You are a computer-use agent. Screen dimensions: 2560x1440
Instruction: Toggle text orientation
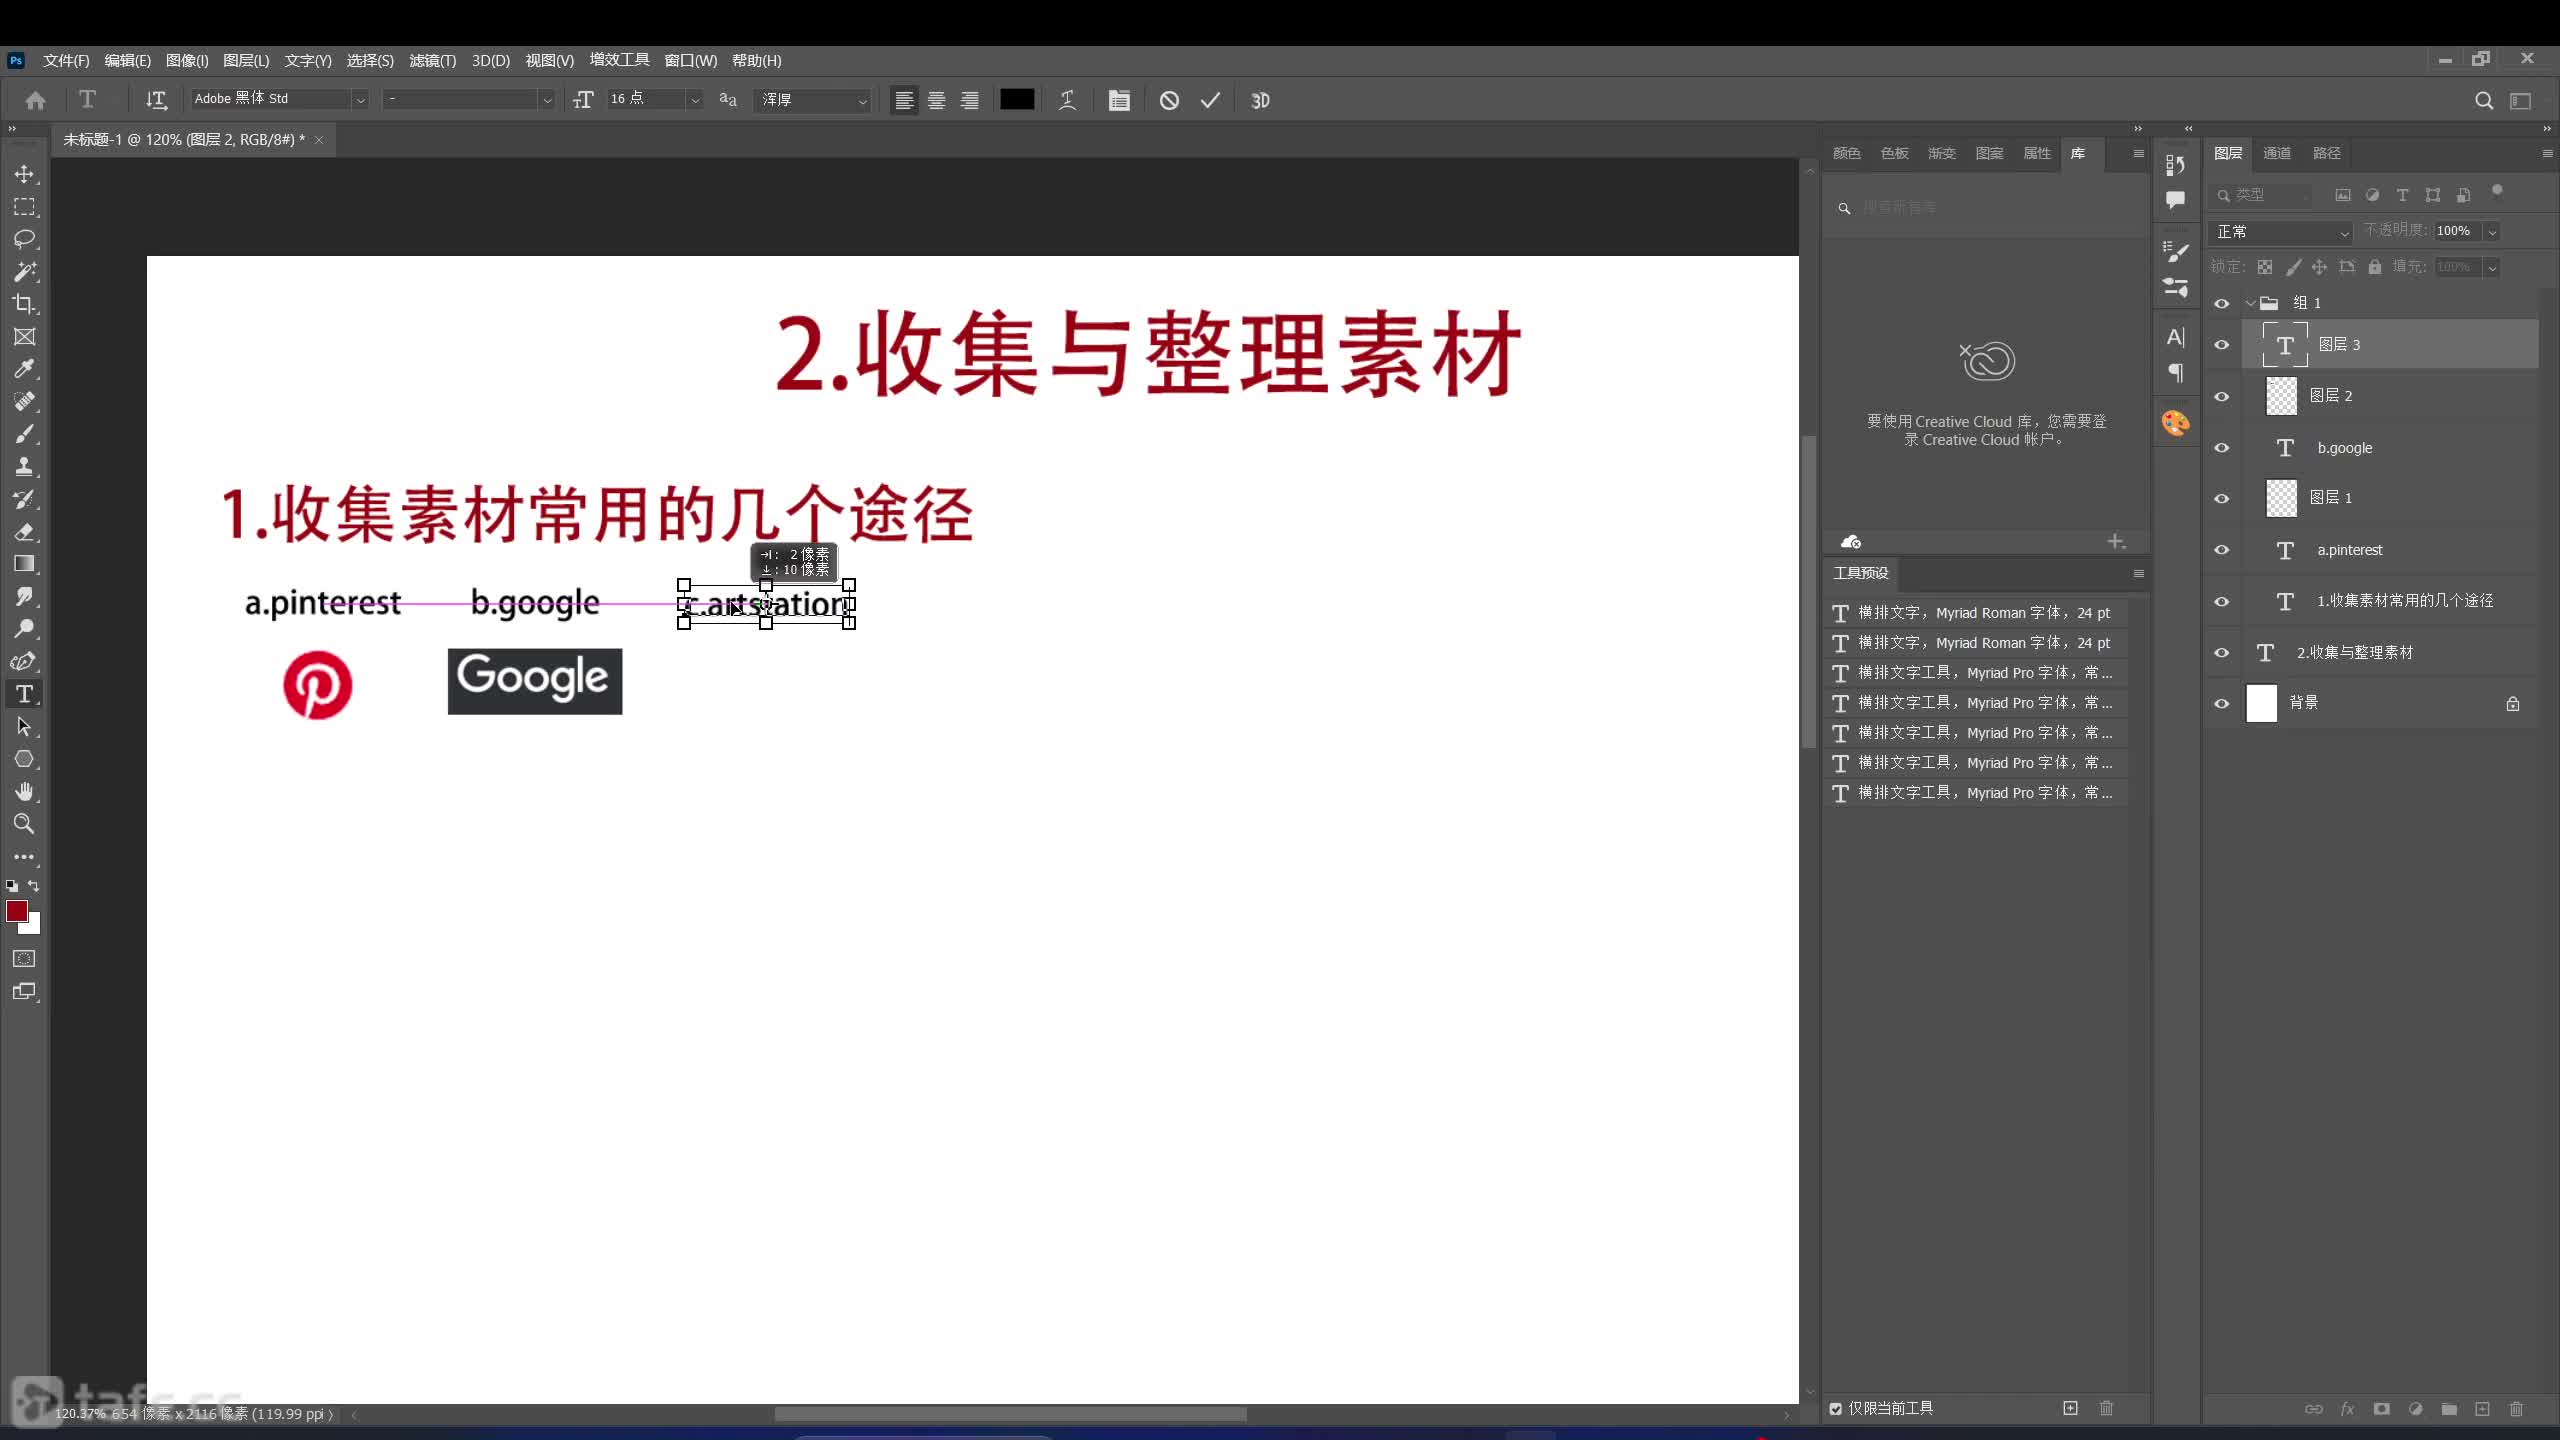(x=156, y=100)
